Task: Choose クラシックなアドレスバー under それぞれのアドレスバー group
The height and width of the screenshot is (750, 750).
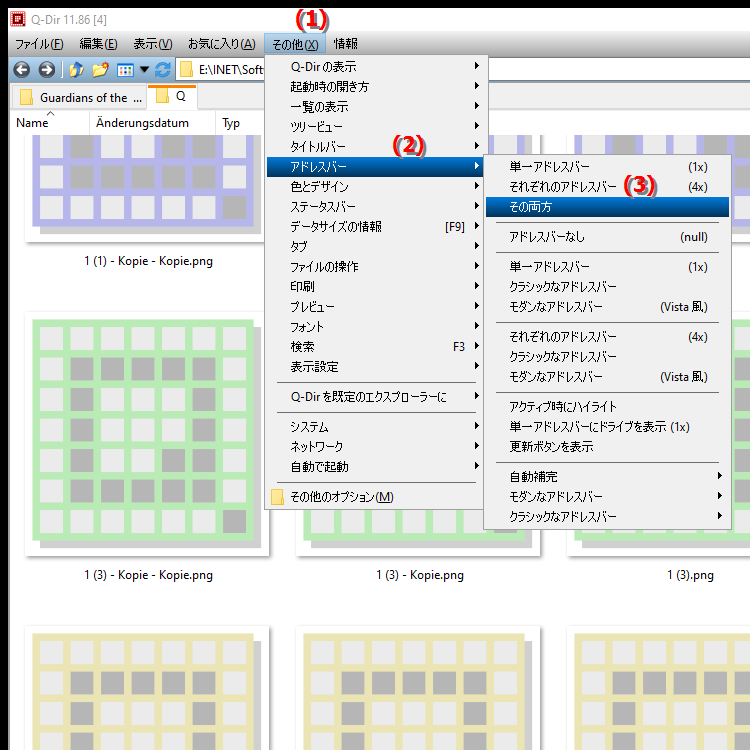Action: [x=607, y=357]
